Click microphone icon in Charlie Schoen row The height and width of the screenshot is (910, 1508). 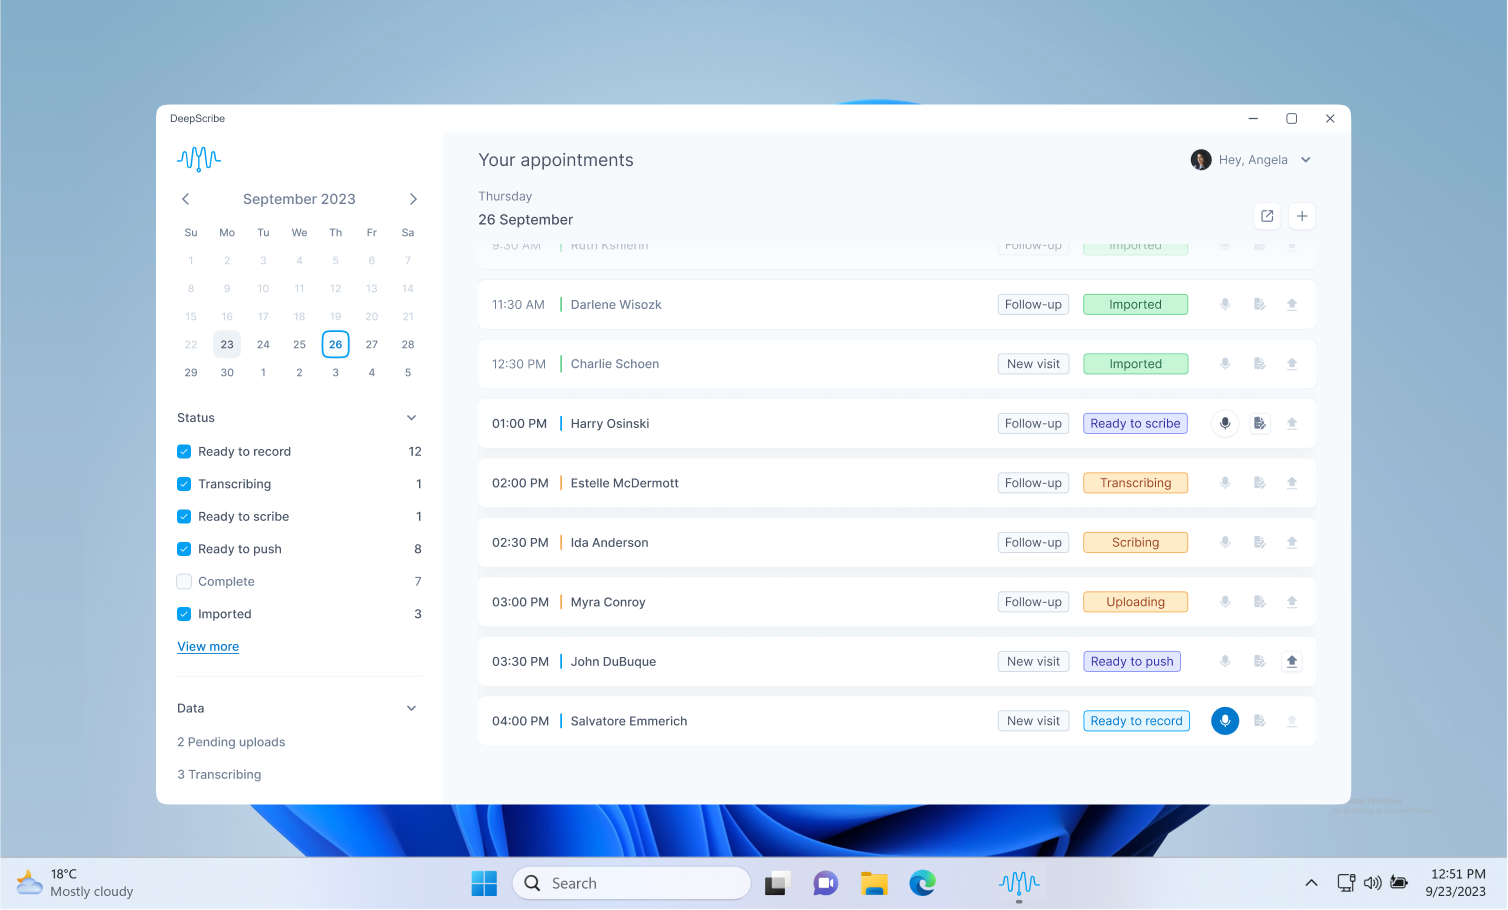(1225, 364)
